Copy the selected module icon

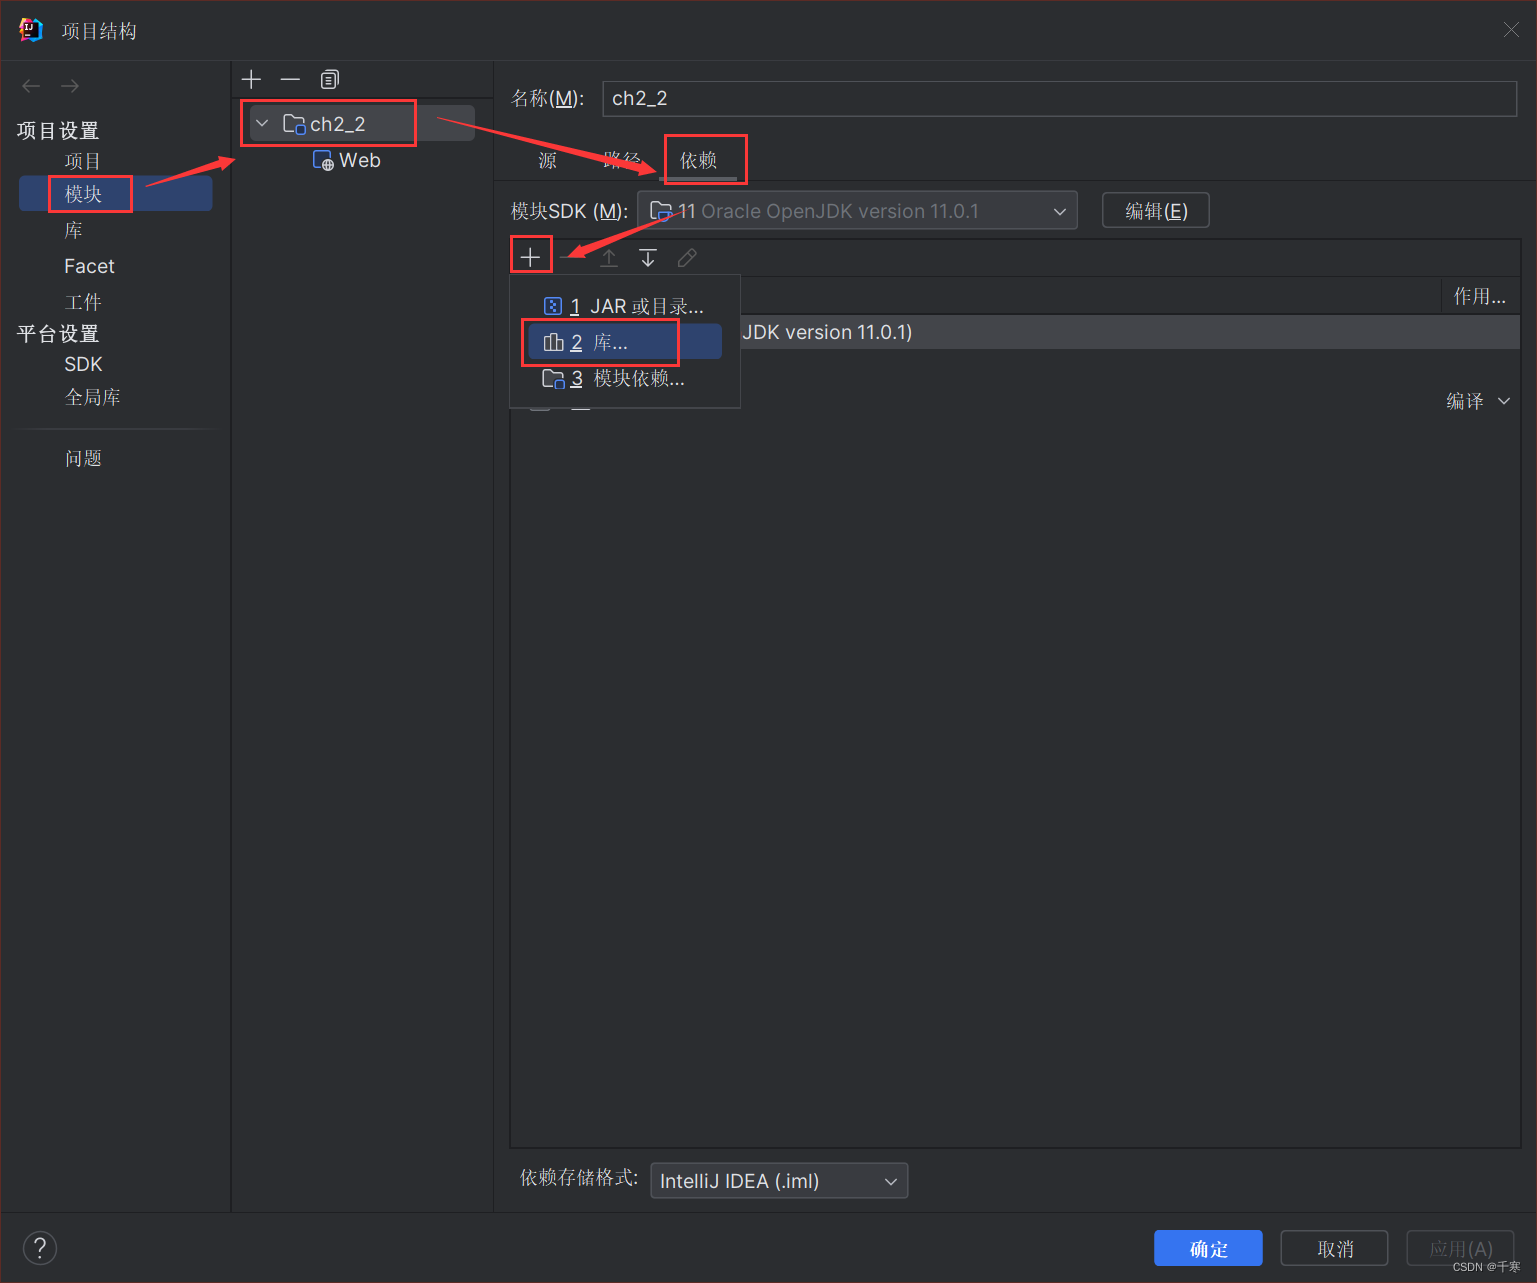tap(330, 79)
